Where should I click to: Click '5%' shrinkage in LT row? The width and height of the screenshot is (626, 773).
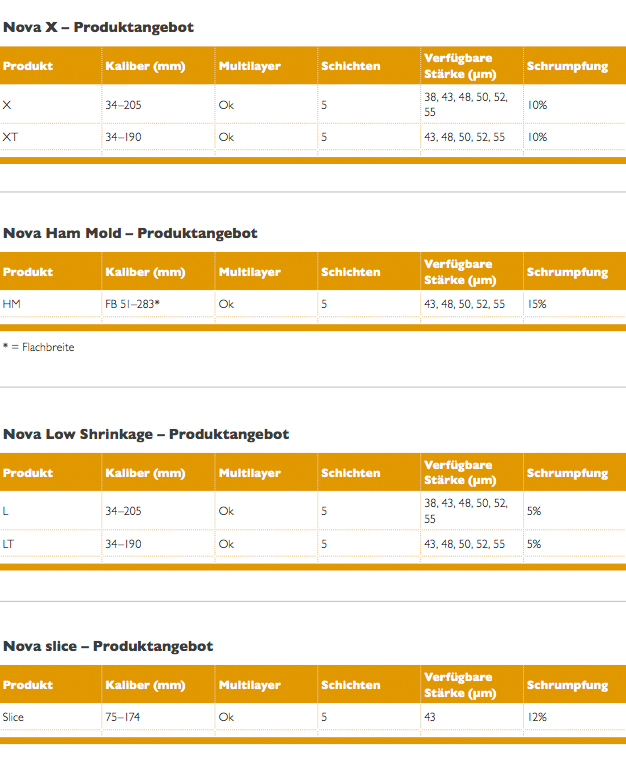coord(534,544)
